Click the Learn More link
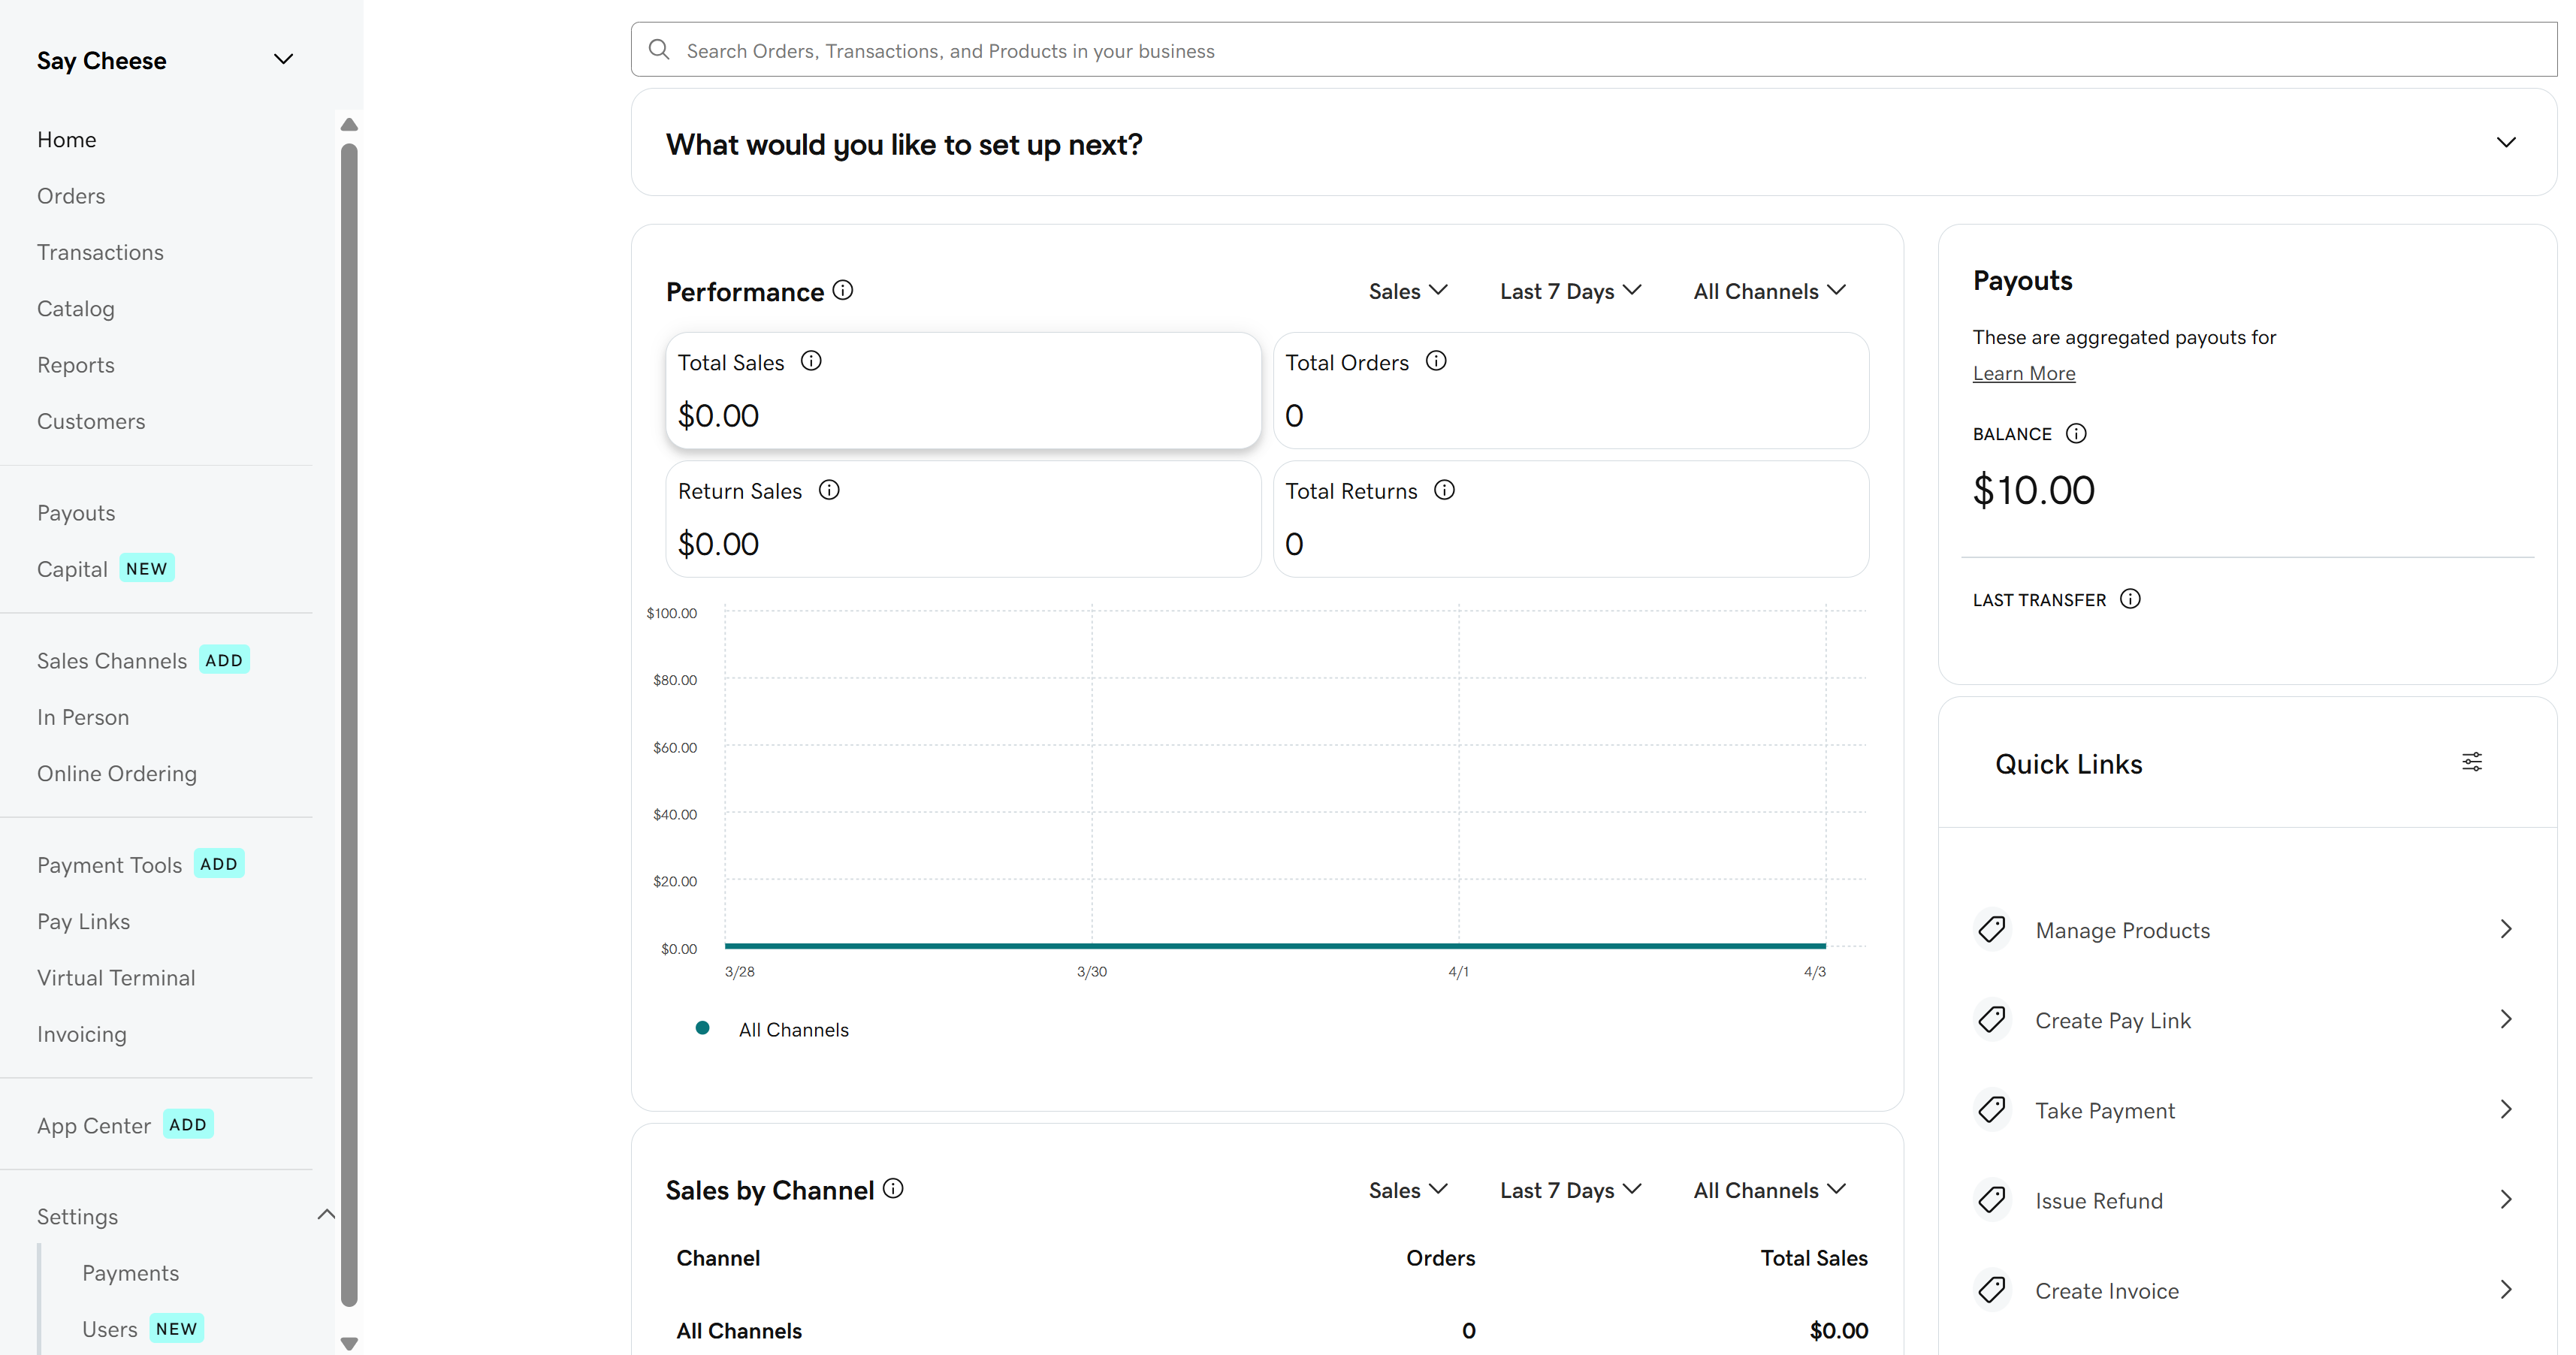This screenshot has height=1355, width=2576. (x=2023, y=373)
